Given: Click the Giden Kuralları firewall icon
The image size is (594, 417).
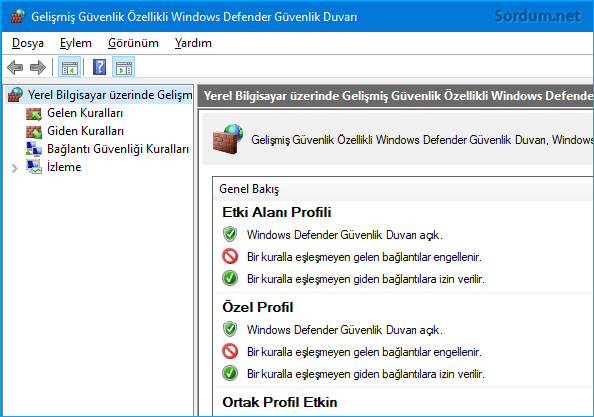Looking at the screenshot, I should click(x=34, y=131).
